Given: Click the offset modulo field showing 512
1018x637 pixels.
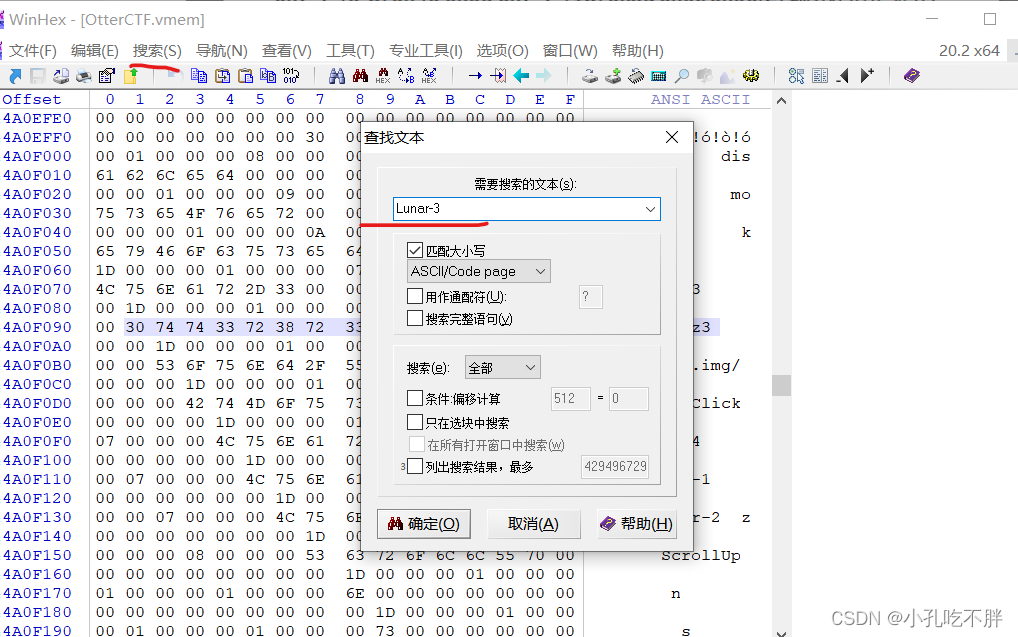Looking at the screenshot, I should point(570,399).
